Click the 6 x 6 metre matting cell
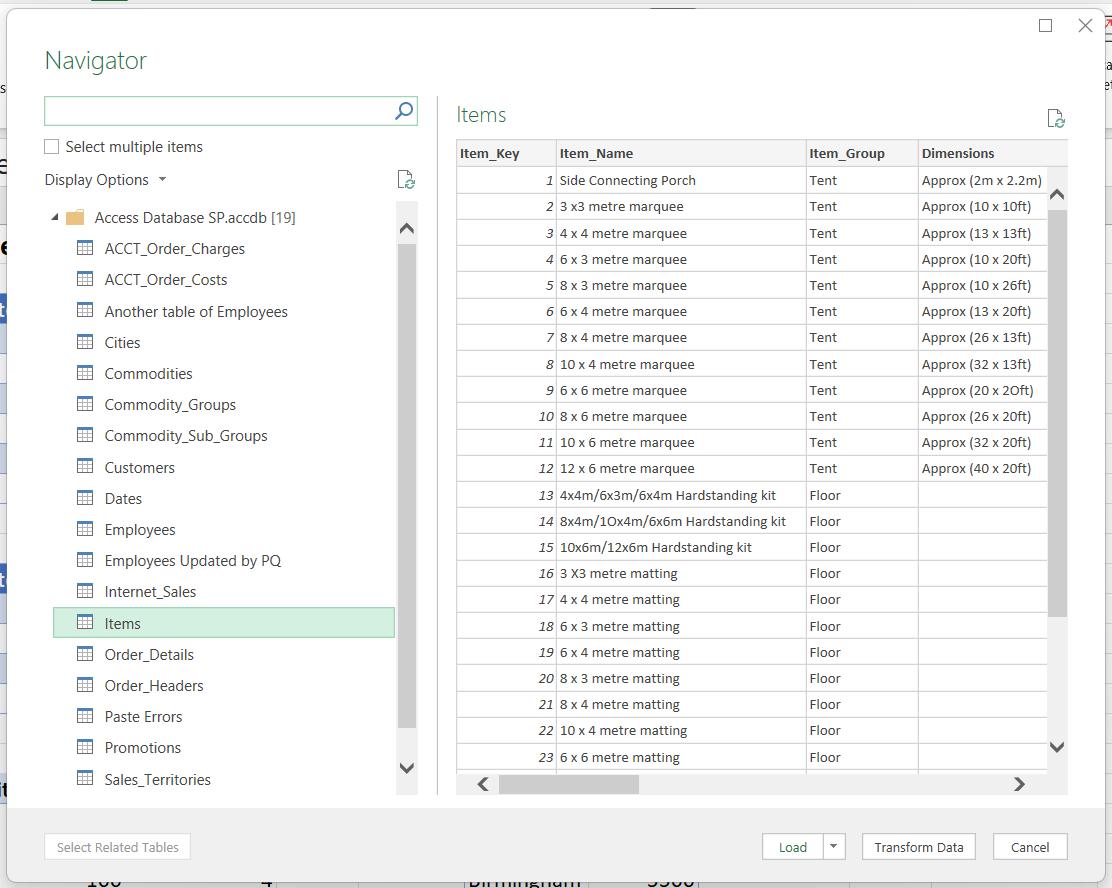 coord(681,757)
